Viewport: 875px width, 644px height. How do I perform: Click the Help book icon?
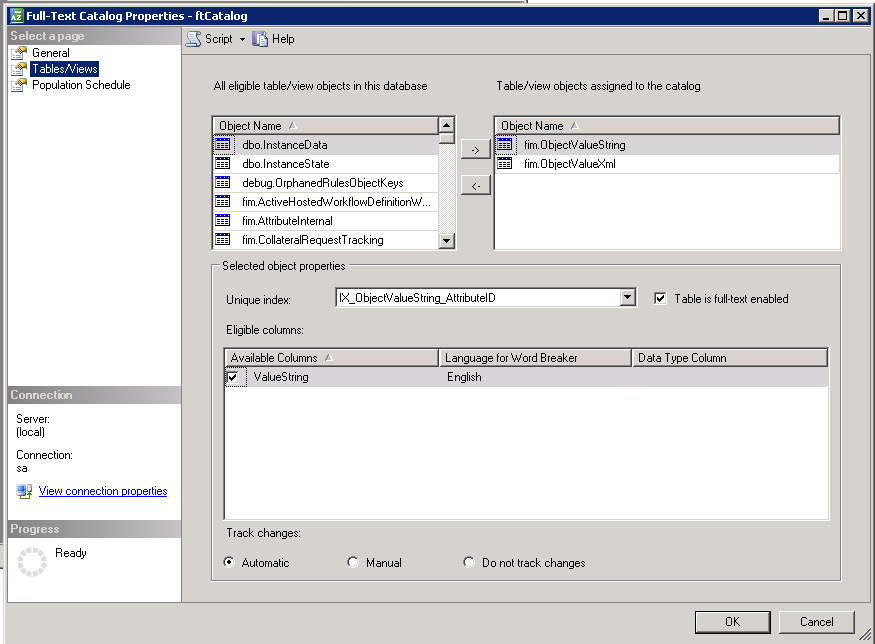260,39
